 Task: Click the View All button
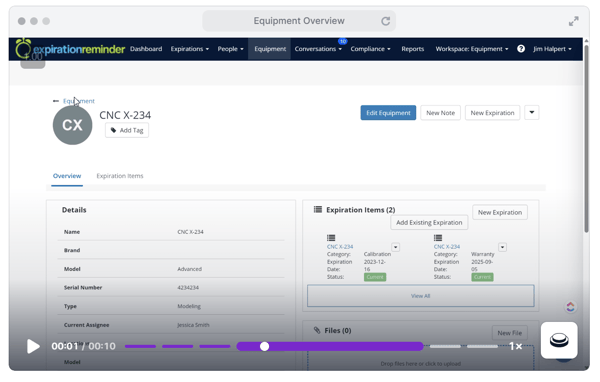tap(421, 296)
